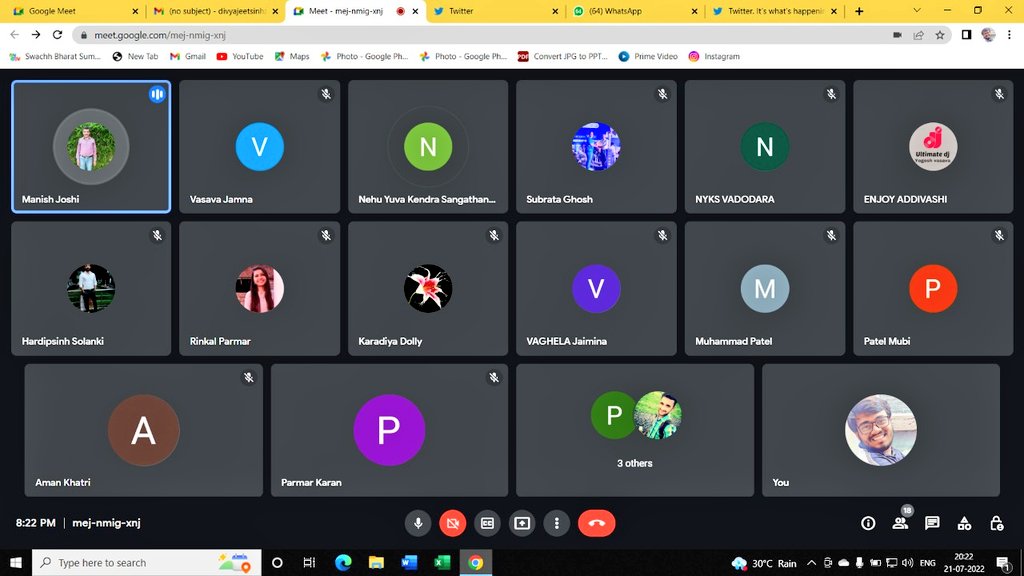Open the Activities shapes icon
This screenshot has height=576, width=1024.
pos(964,523)
